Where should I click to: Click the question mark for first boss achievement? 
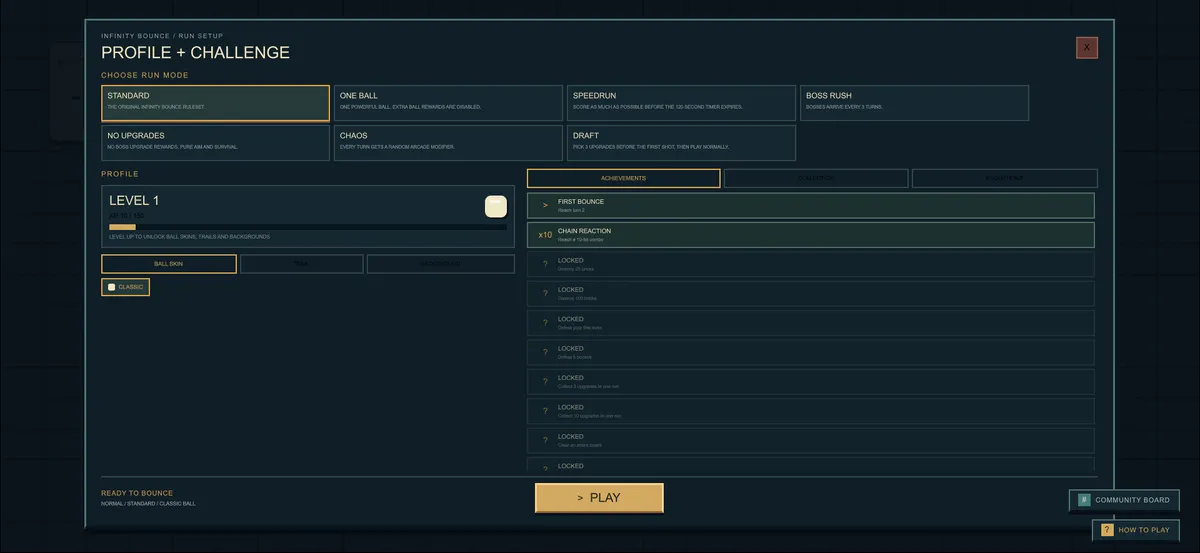[x=545, y=323]
